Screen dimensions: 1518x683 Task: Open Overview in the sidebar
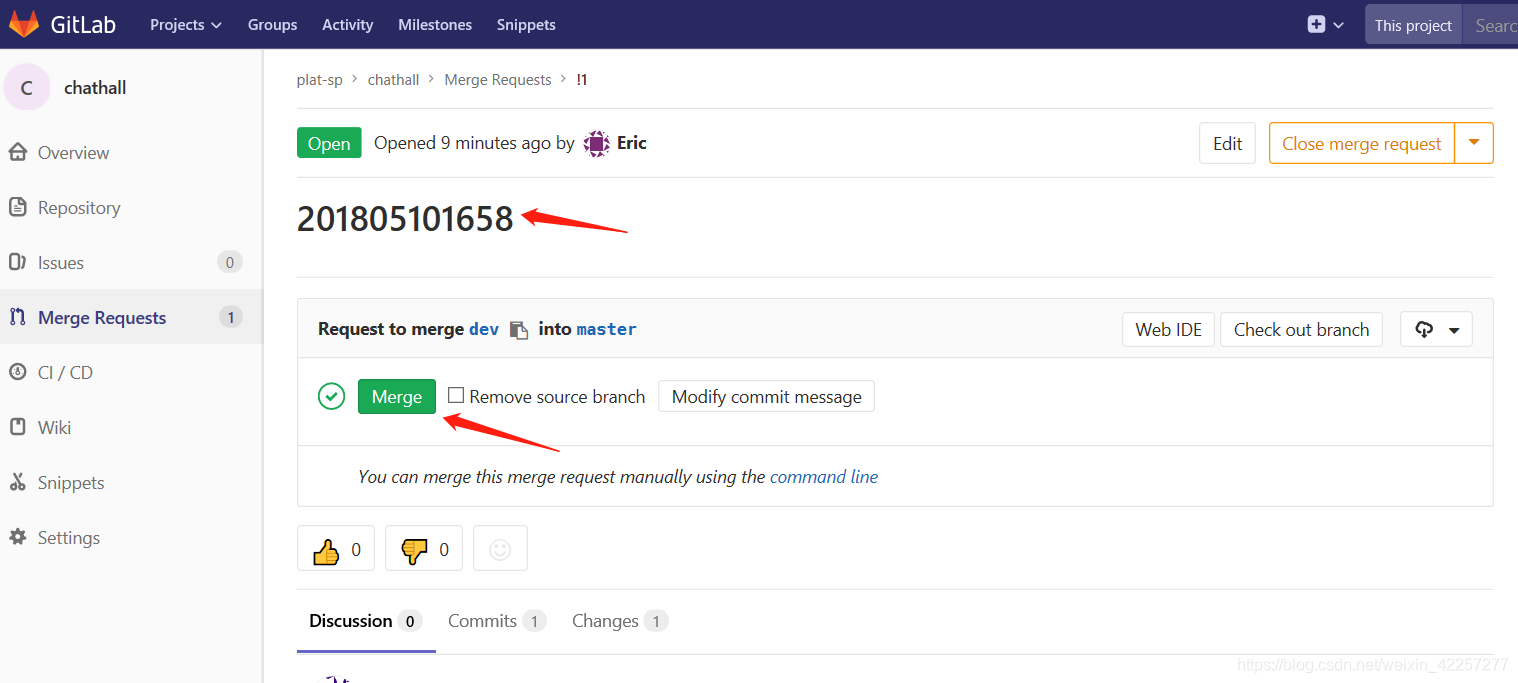pos(73,152)
